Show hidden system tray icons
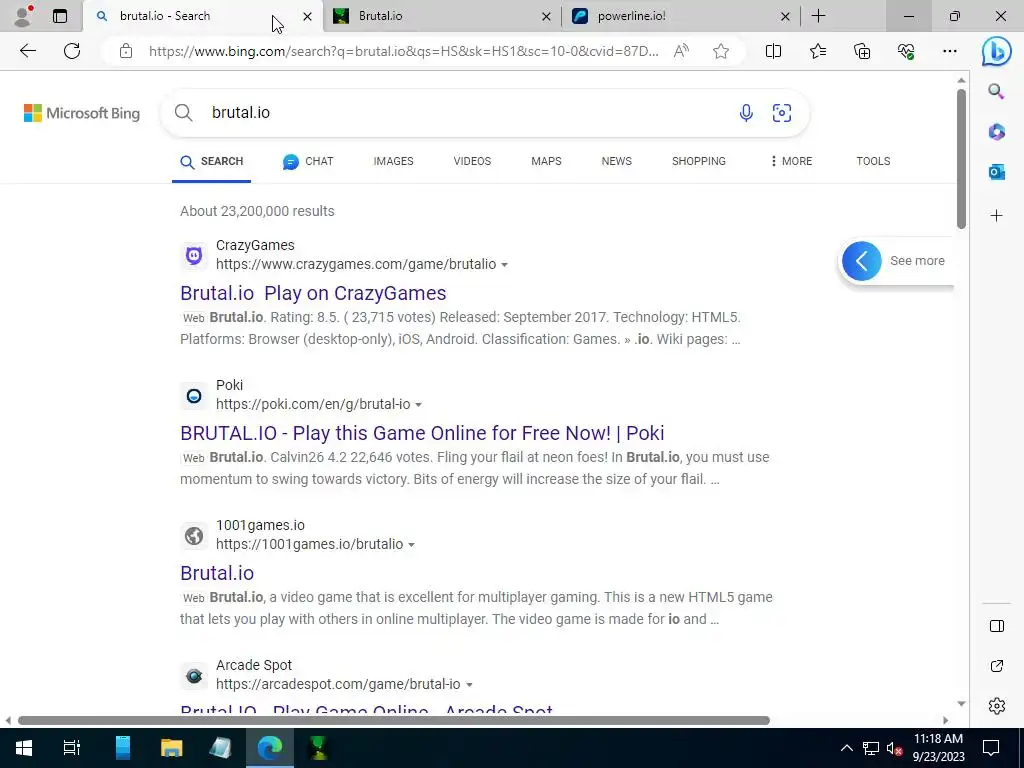Screen dimensions: 1024x768 846,748
